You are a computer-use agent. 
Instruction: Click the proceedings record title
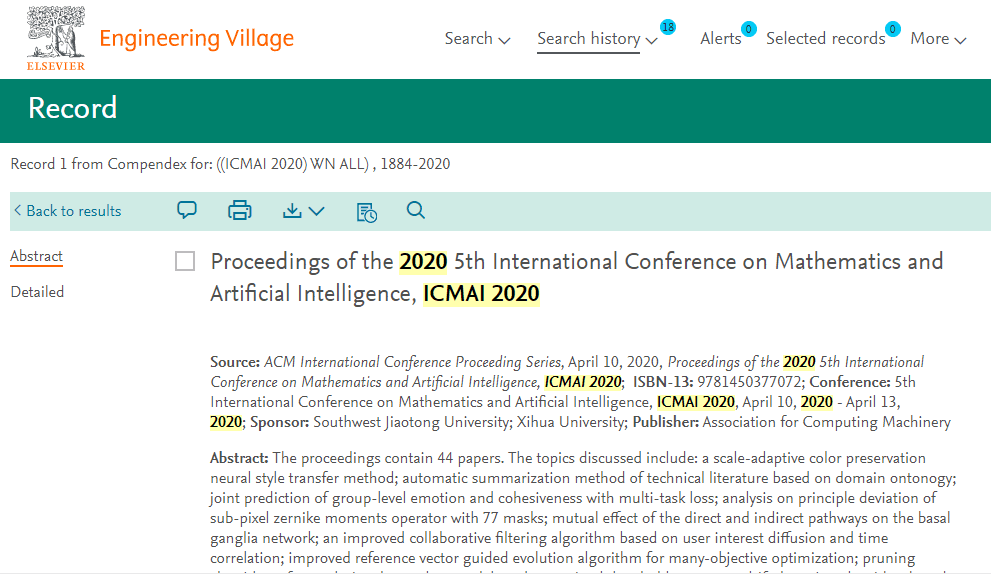click(x=576, y=278)
